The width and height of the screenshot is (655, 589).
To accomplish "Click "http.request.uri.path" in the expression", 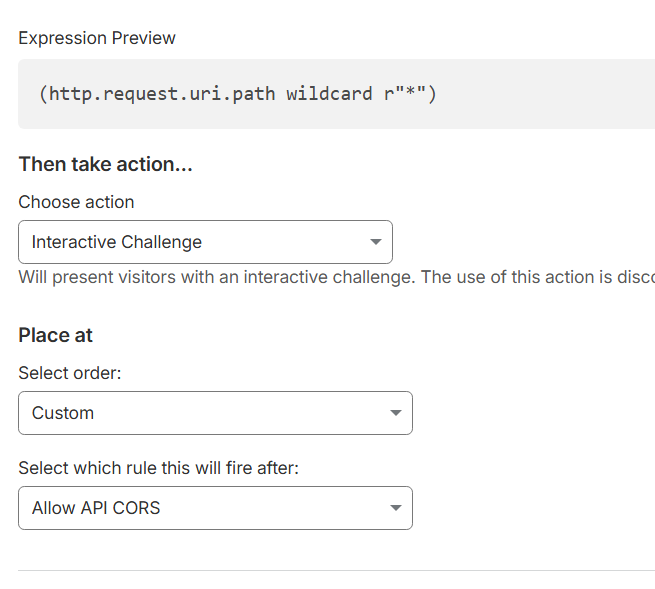I will [162, 94].
